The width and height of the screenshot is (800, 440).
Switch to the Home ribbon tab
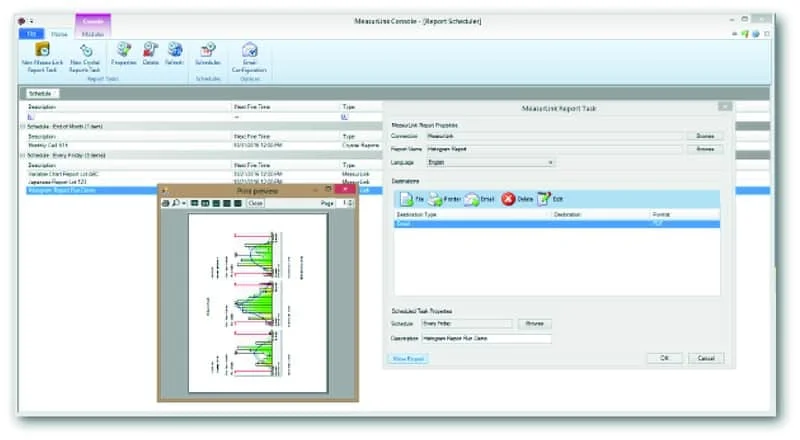coord(59,34)
